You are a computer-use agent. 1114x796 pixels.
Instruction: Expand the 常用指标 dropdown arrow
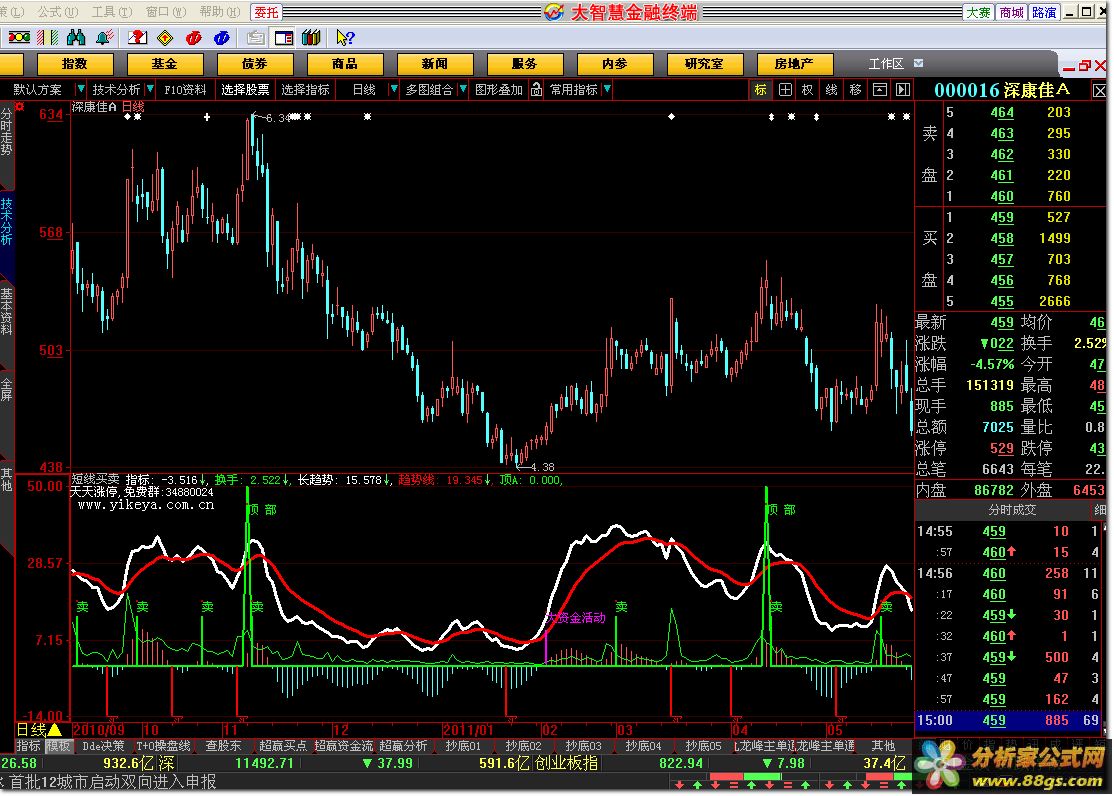pyautogui.click(x=607, y=89)
